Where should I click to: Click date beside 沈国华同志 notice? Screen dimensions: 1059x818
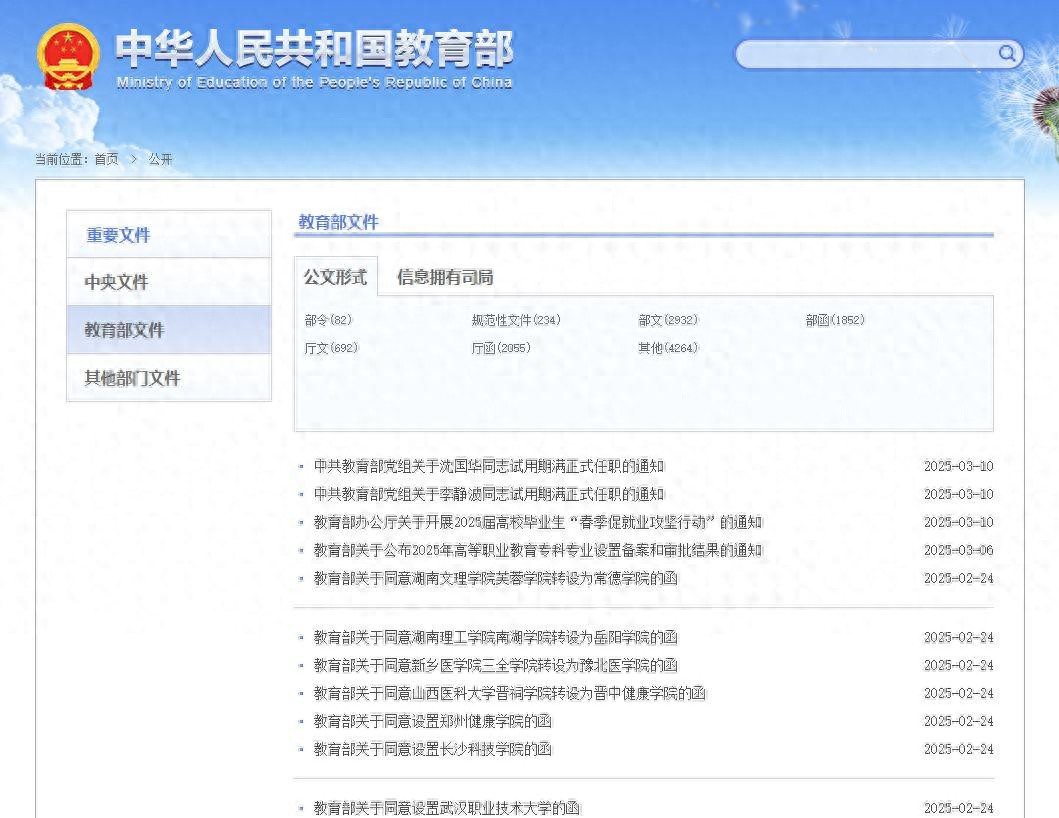coord(958,466)
